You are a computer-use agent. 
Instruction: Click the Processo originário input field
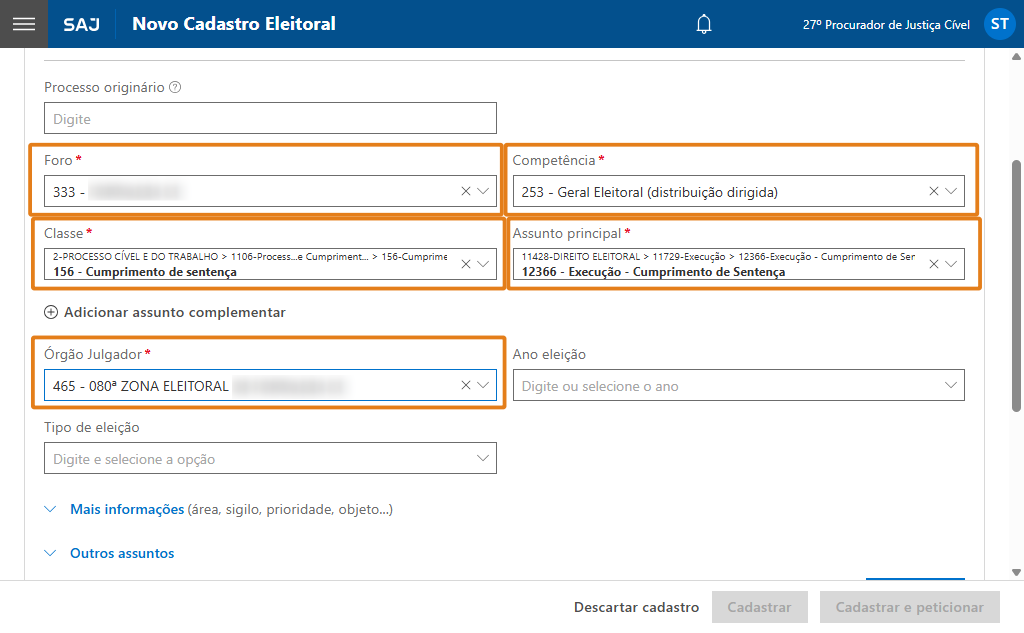click(270, 119)
